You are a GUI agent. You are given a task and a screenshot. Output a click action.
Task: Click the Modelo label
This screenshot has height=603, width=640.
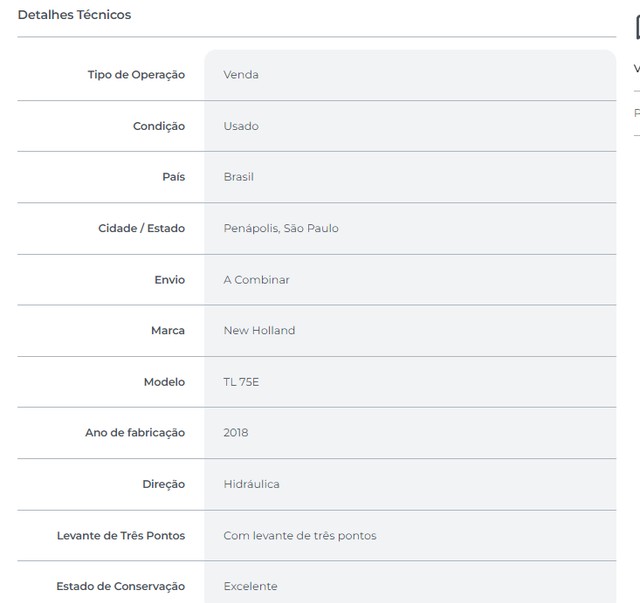(164, 382)
